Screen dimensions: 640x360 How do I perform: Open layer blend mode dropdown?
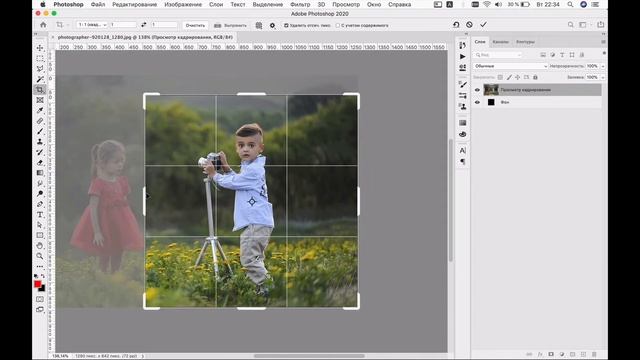[x=510, y=66]
